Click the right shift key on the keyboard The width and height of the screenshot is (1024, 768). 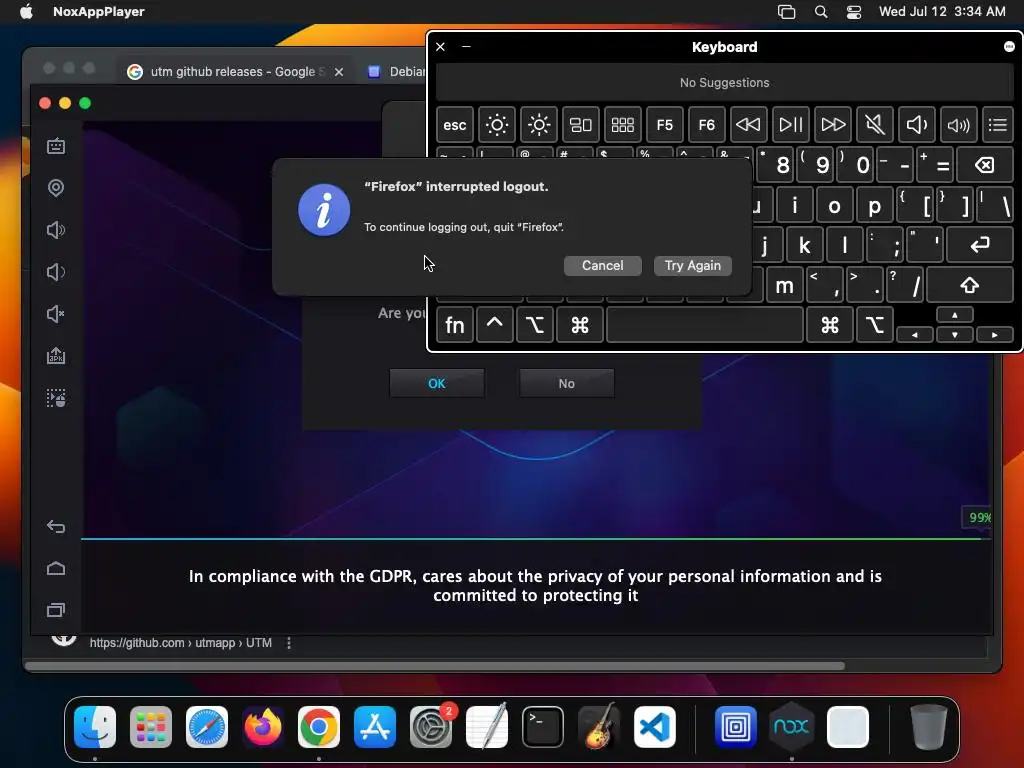click(x=969, y=285)
